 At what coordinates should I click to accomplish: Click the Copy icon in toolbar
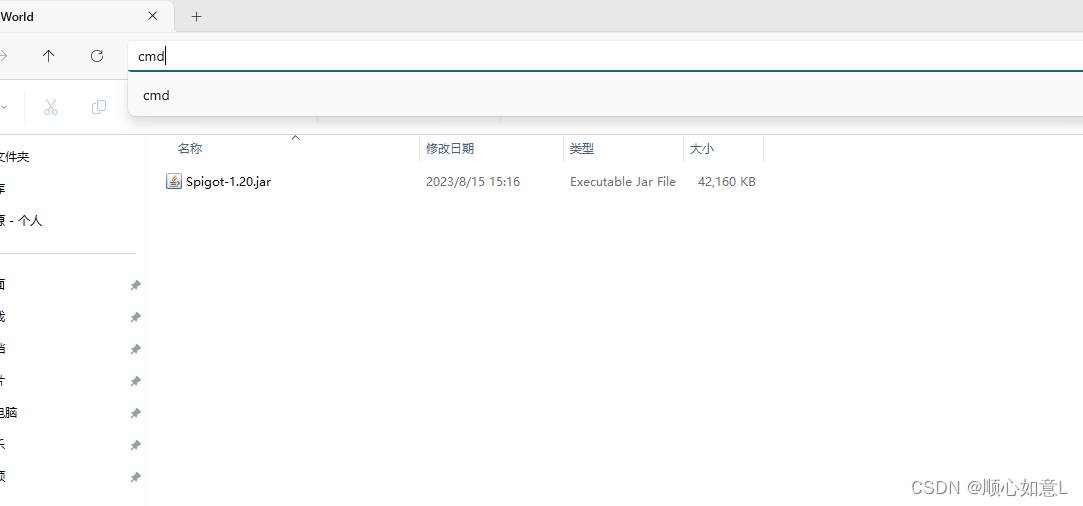point(99,107)
